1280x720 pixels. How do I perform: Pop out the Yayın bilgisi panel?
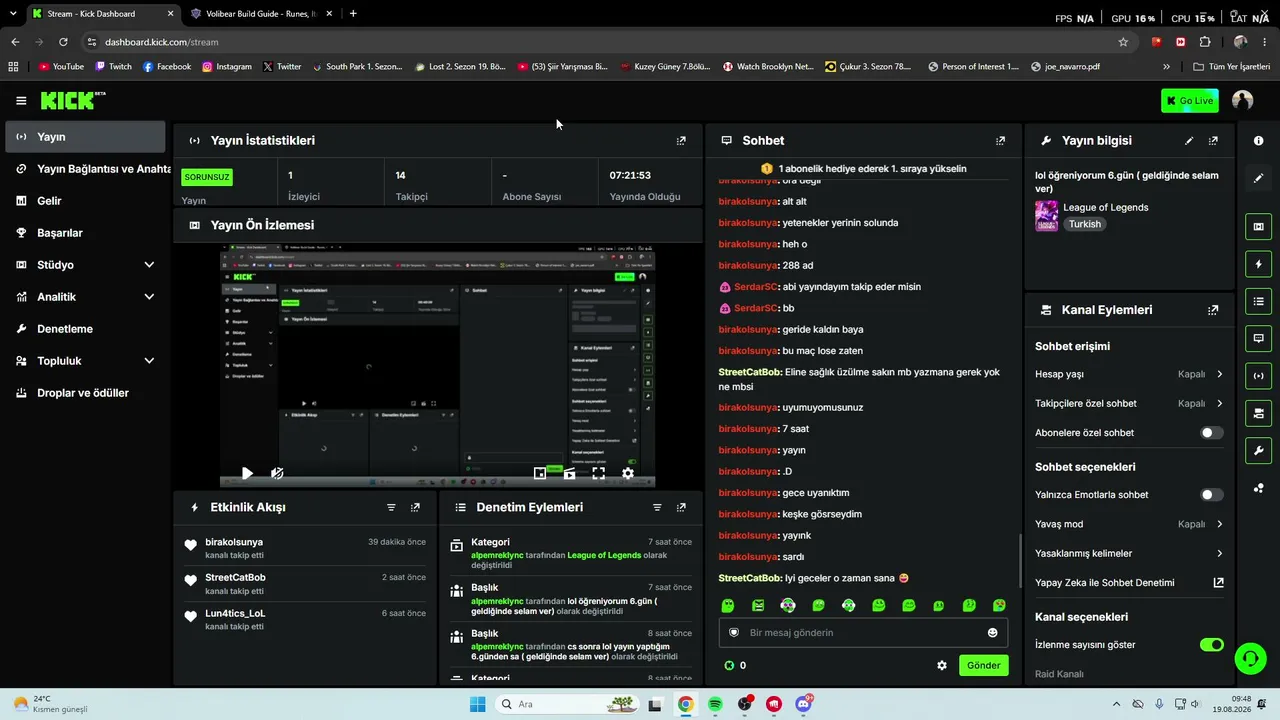click(1213, 141)
